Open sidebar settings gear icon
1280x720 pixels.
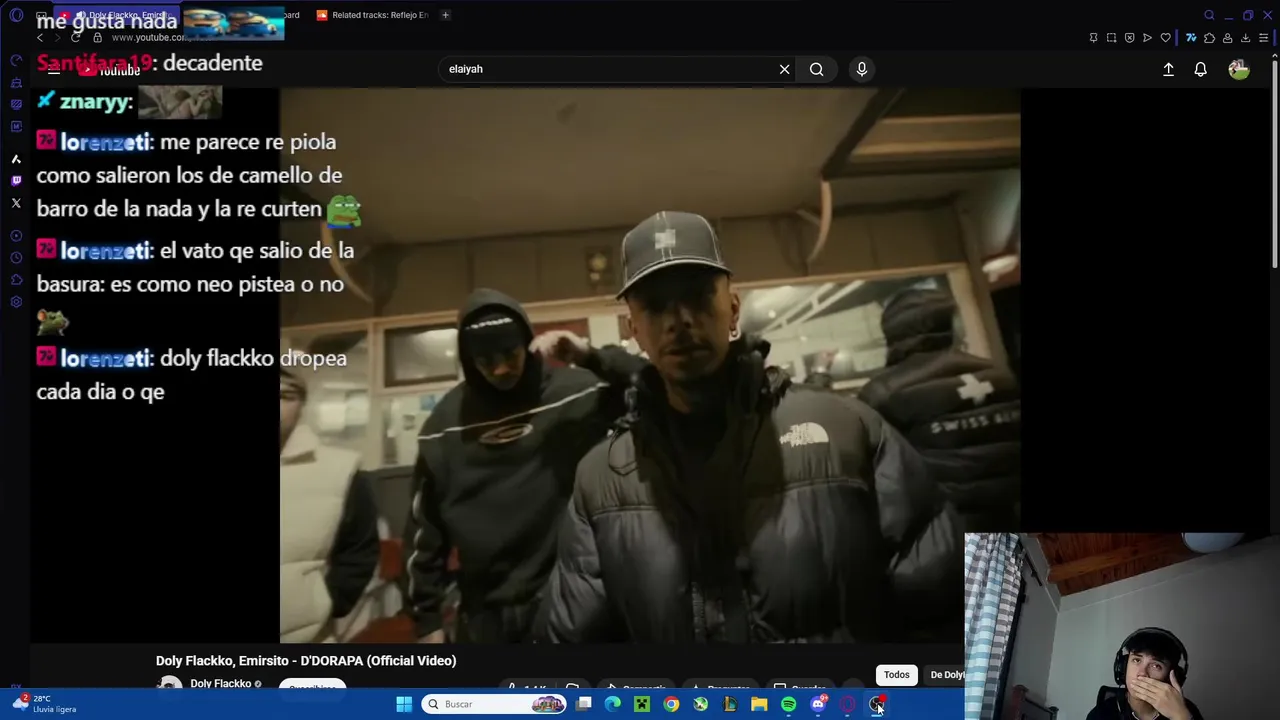click(16, 302)
